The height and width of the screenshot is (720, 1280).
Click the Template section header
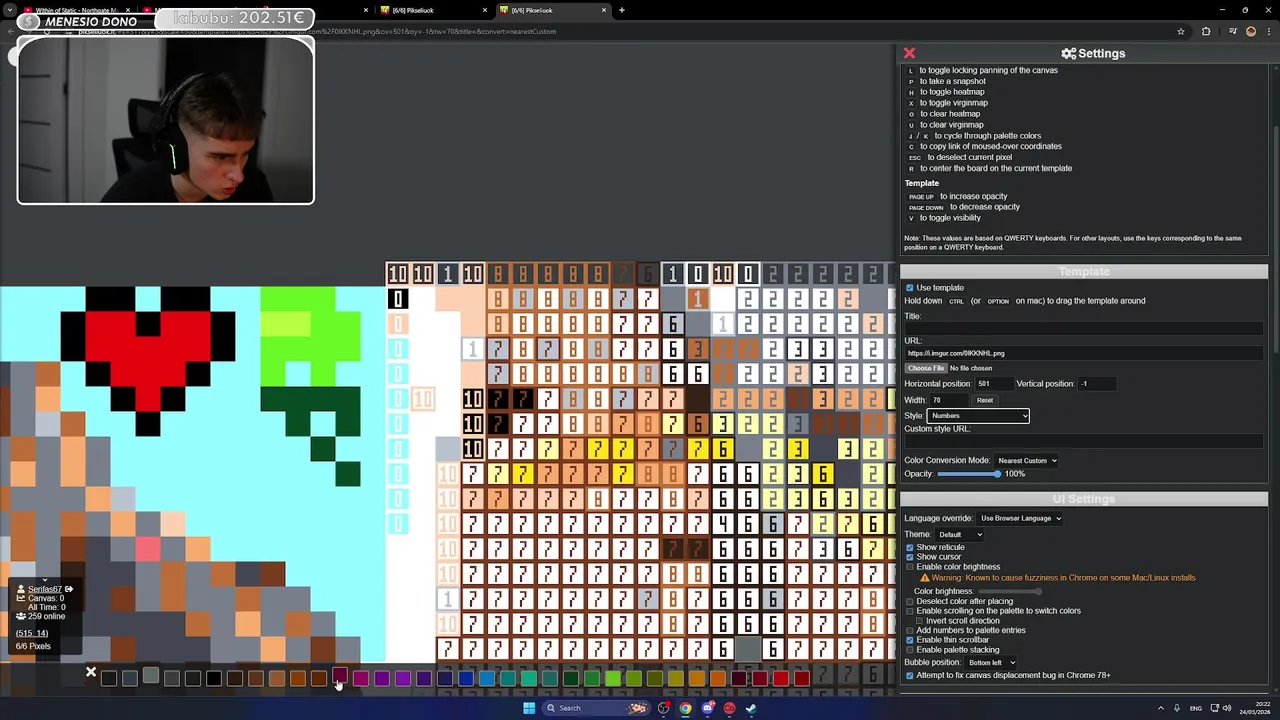(1084, 271)
